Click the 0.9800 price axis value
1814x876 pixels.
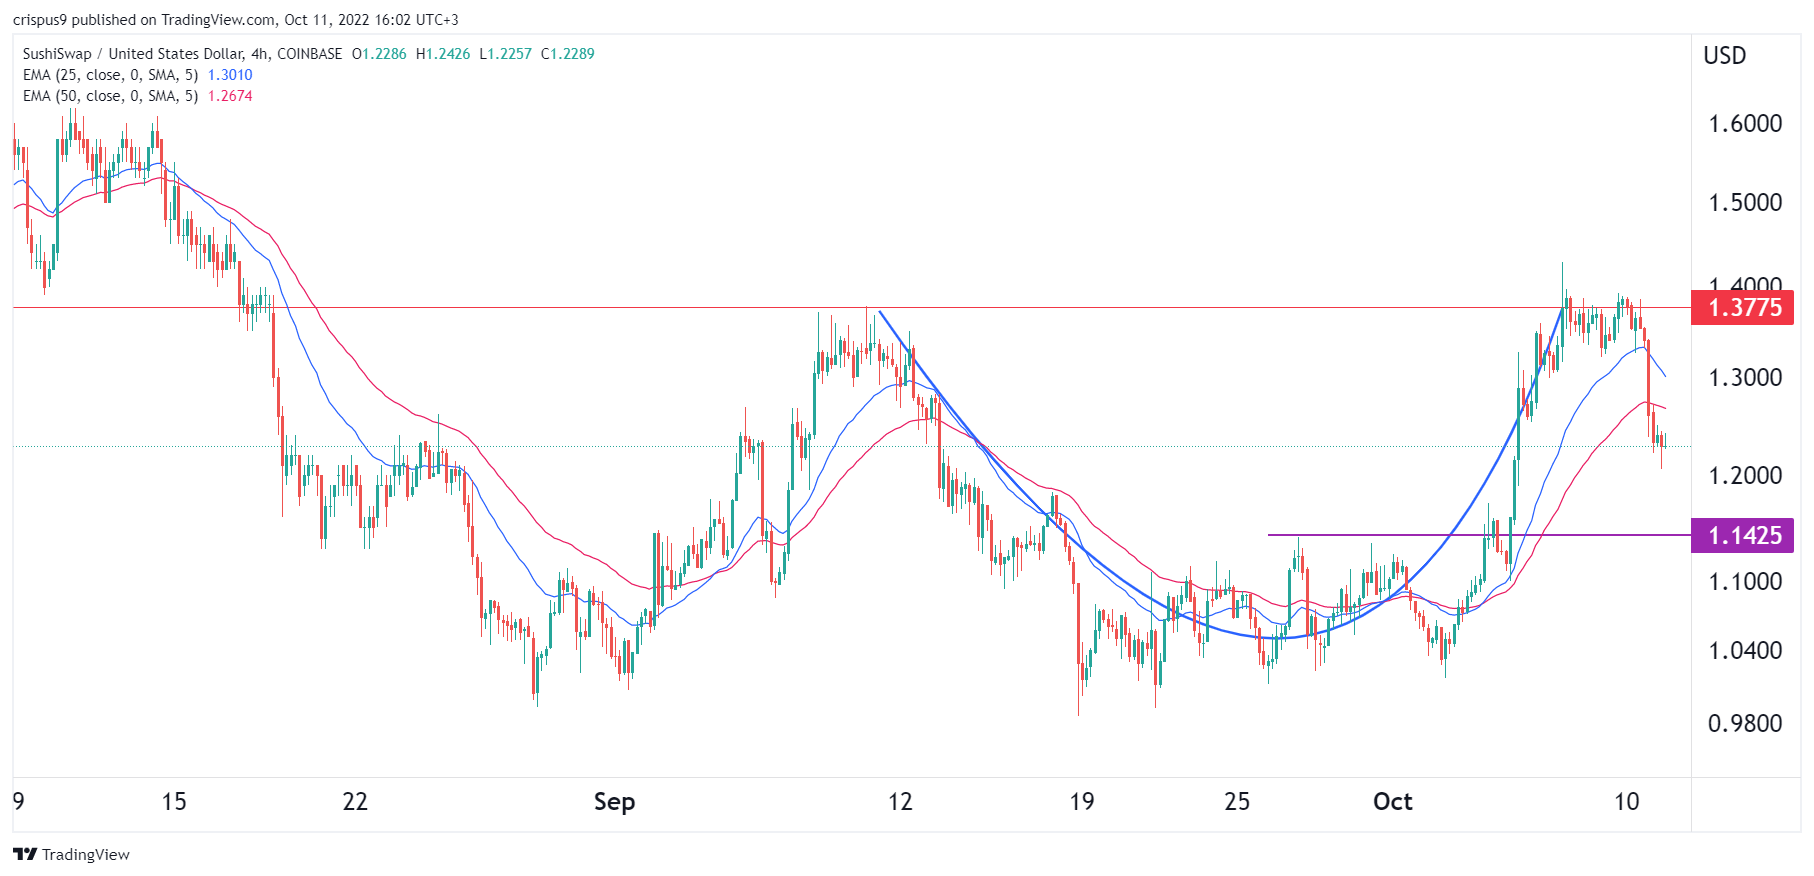point(1745,724)
